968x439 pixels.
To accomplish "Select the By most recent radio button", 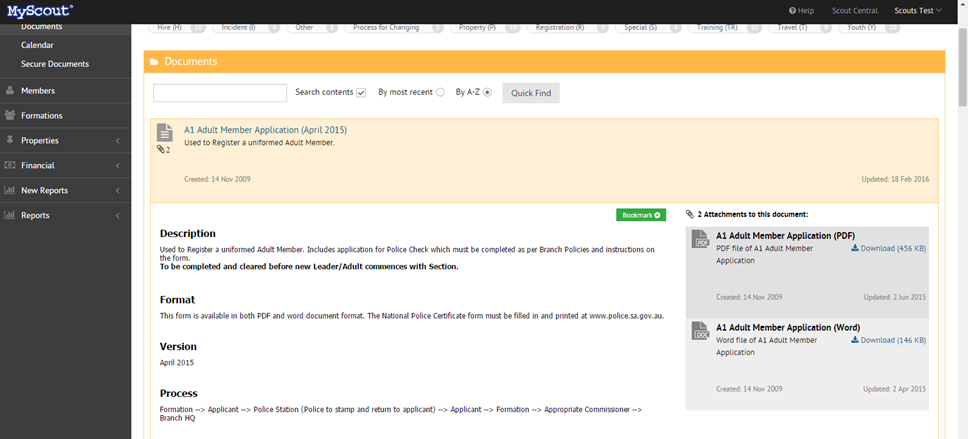I will point(440,93).
